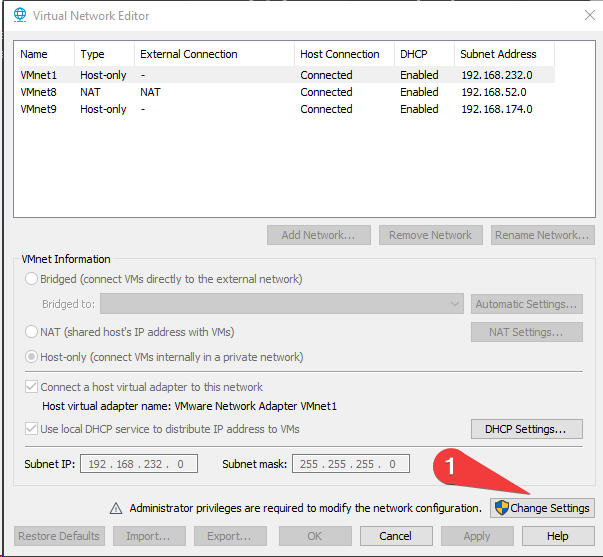Click subnet address 192.168.174.0

(x=497, y=109)
